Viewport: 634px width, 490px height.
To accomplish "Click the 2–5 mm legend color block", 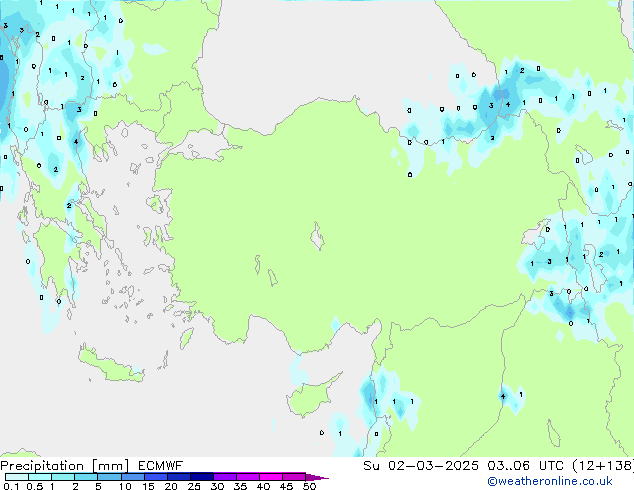I will pos(86,477).
